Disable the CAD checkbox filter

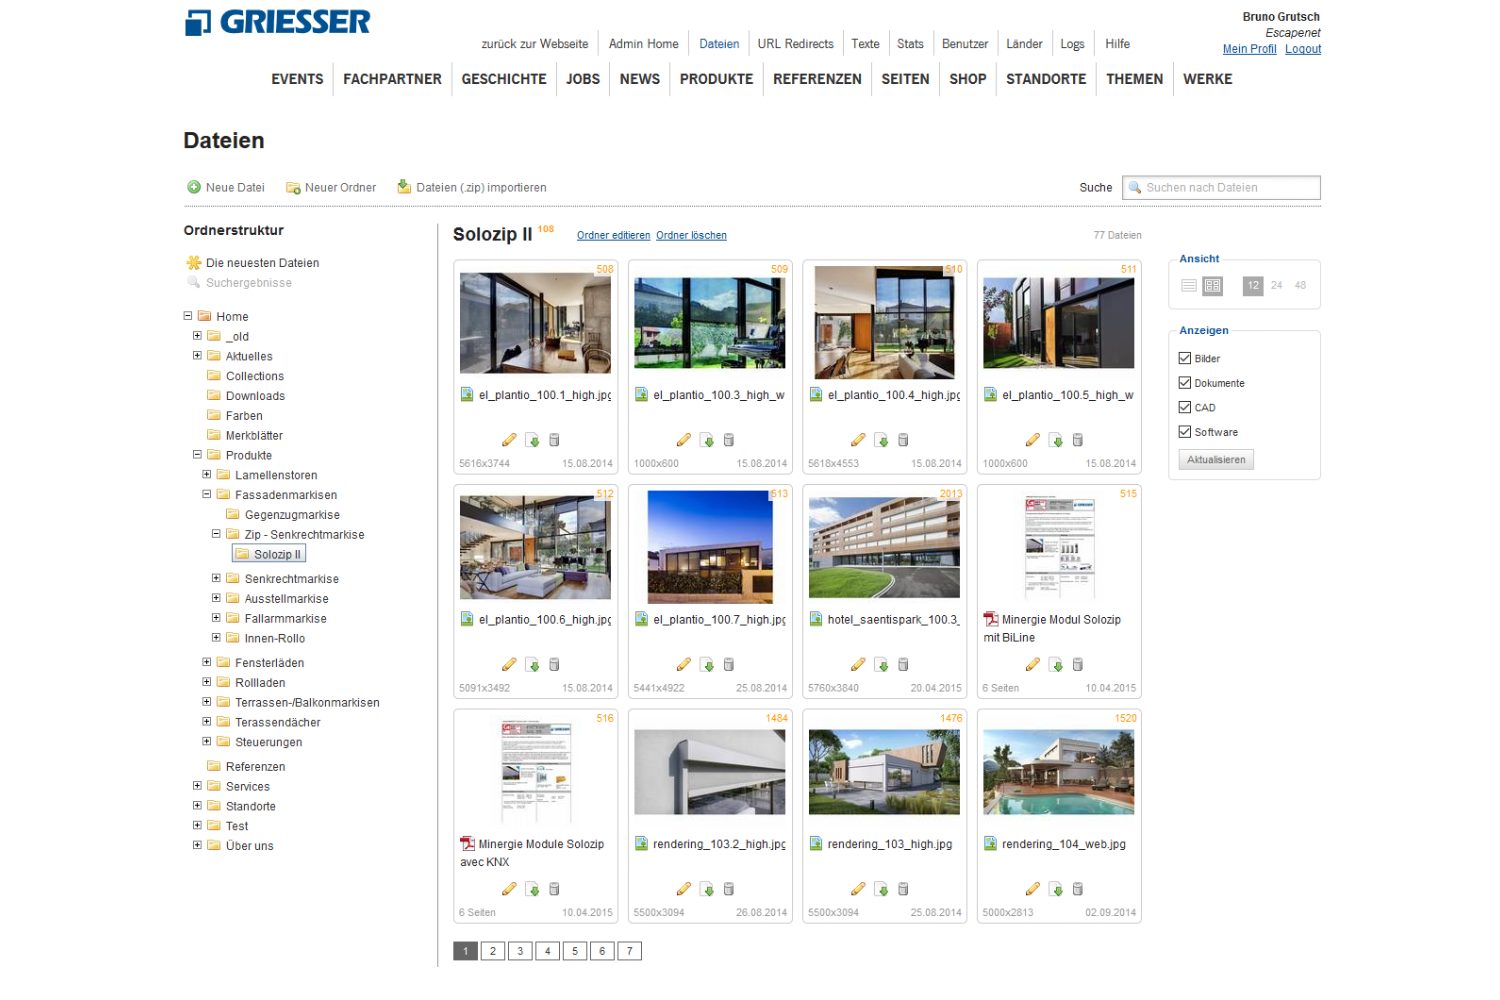[x=1185, y=407]
